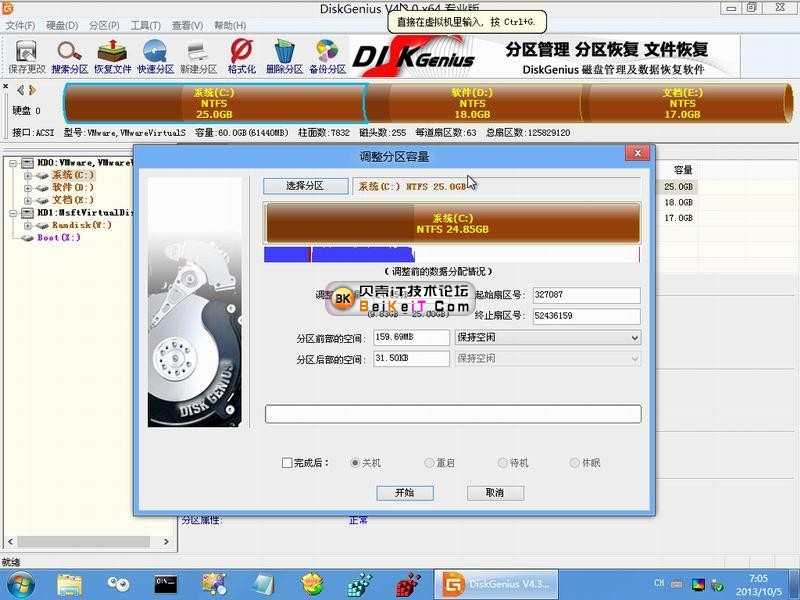This screenshot has width=800, height=600.
Task: Select 软件(D:) 18.0GB partition in disk bar
Action: point(472,104)
